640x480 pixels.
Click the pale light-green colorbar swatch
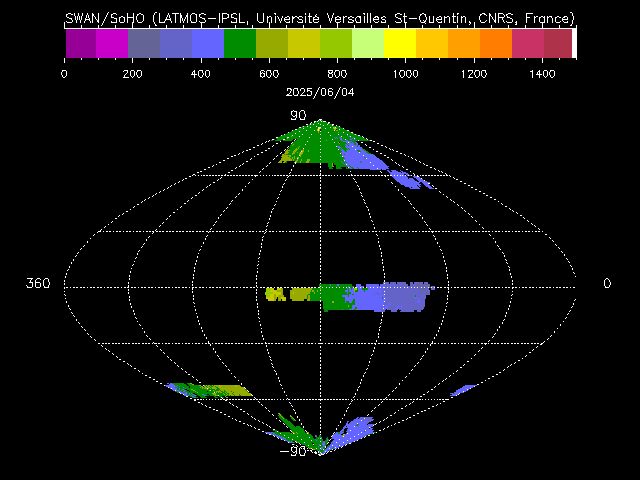368,43
